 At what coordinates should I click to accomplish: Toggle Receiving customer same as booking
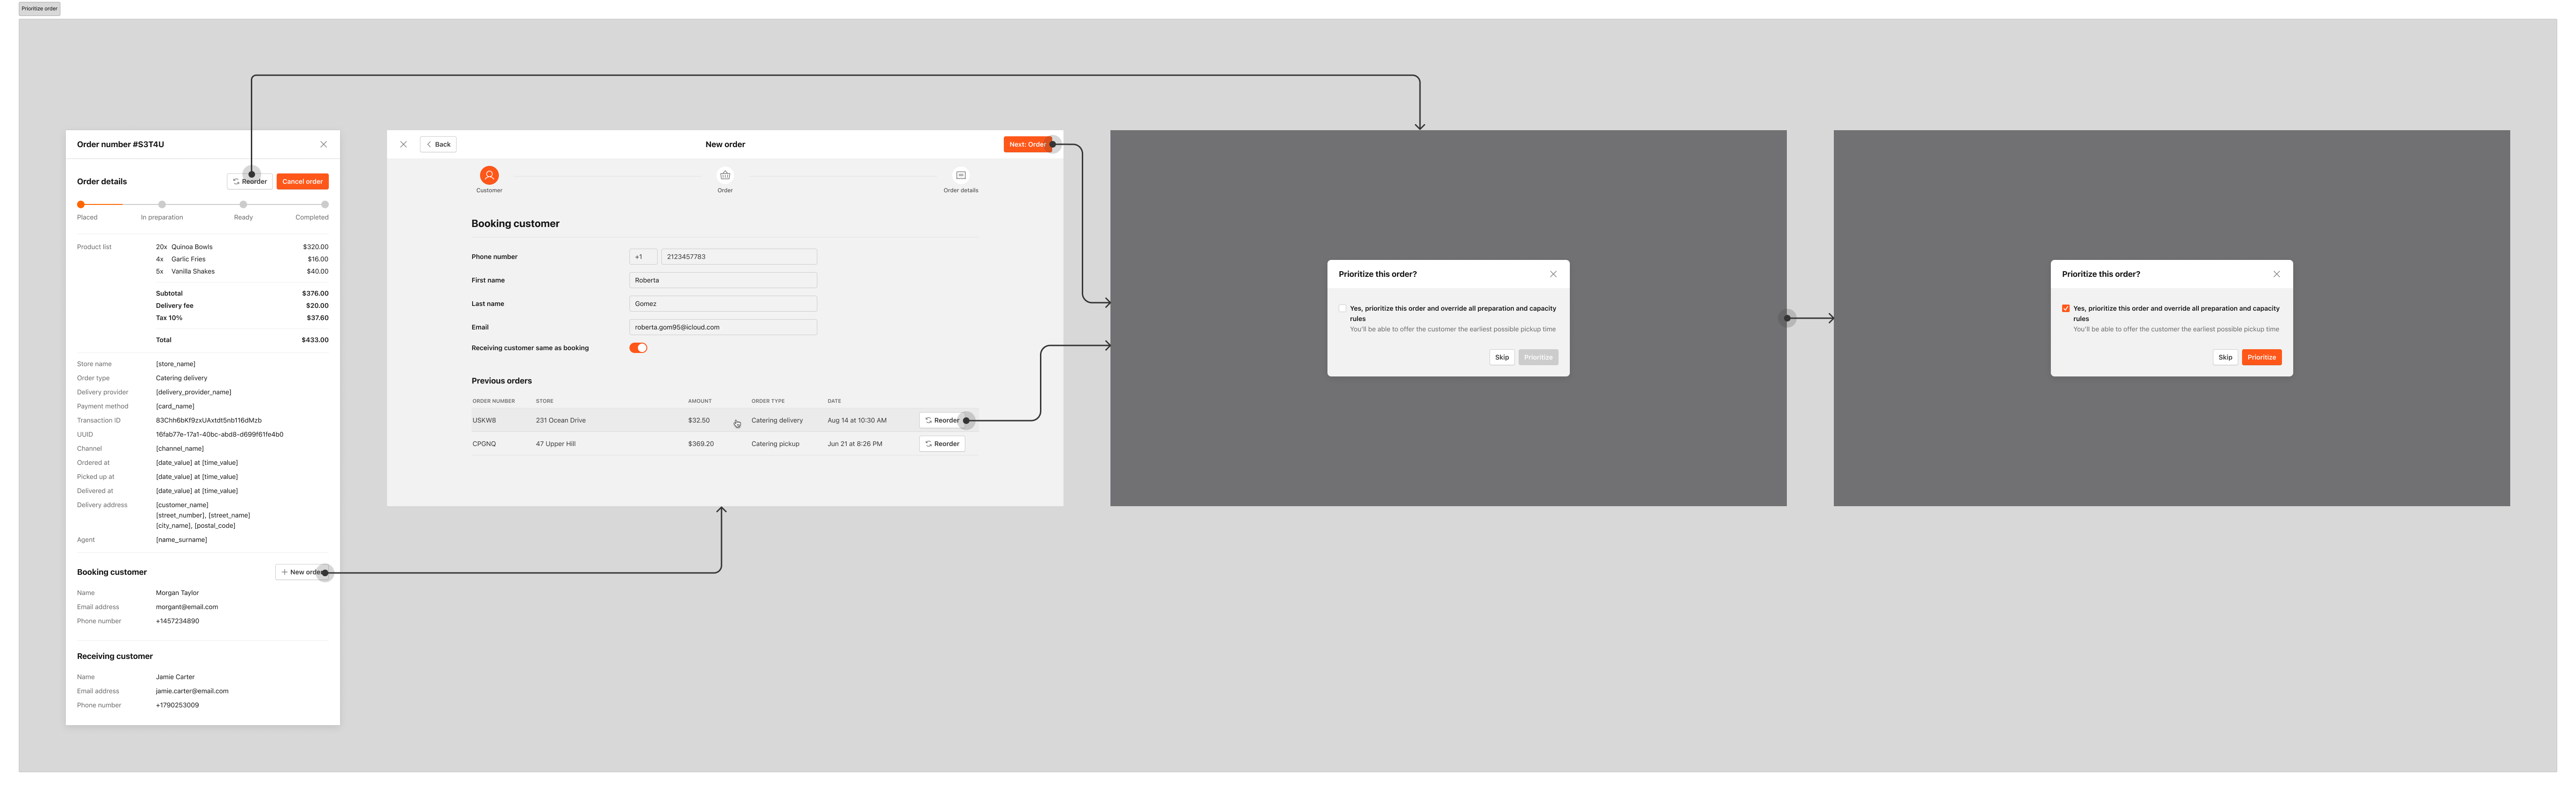click(638, 348)
